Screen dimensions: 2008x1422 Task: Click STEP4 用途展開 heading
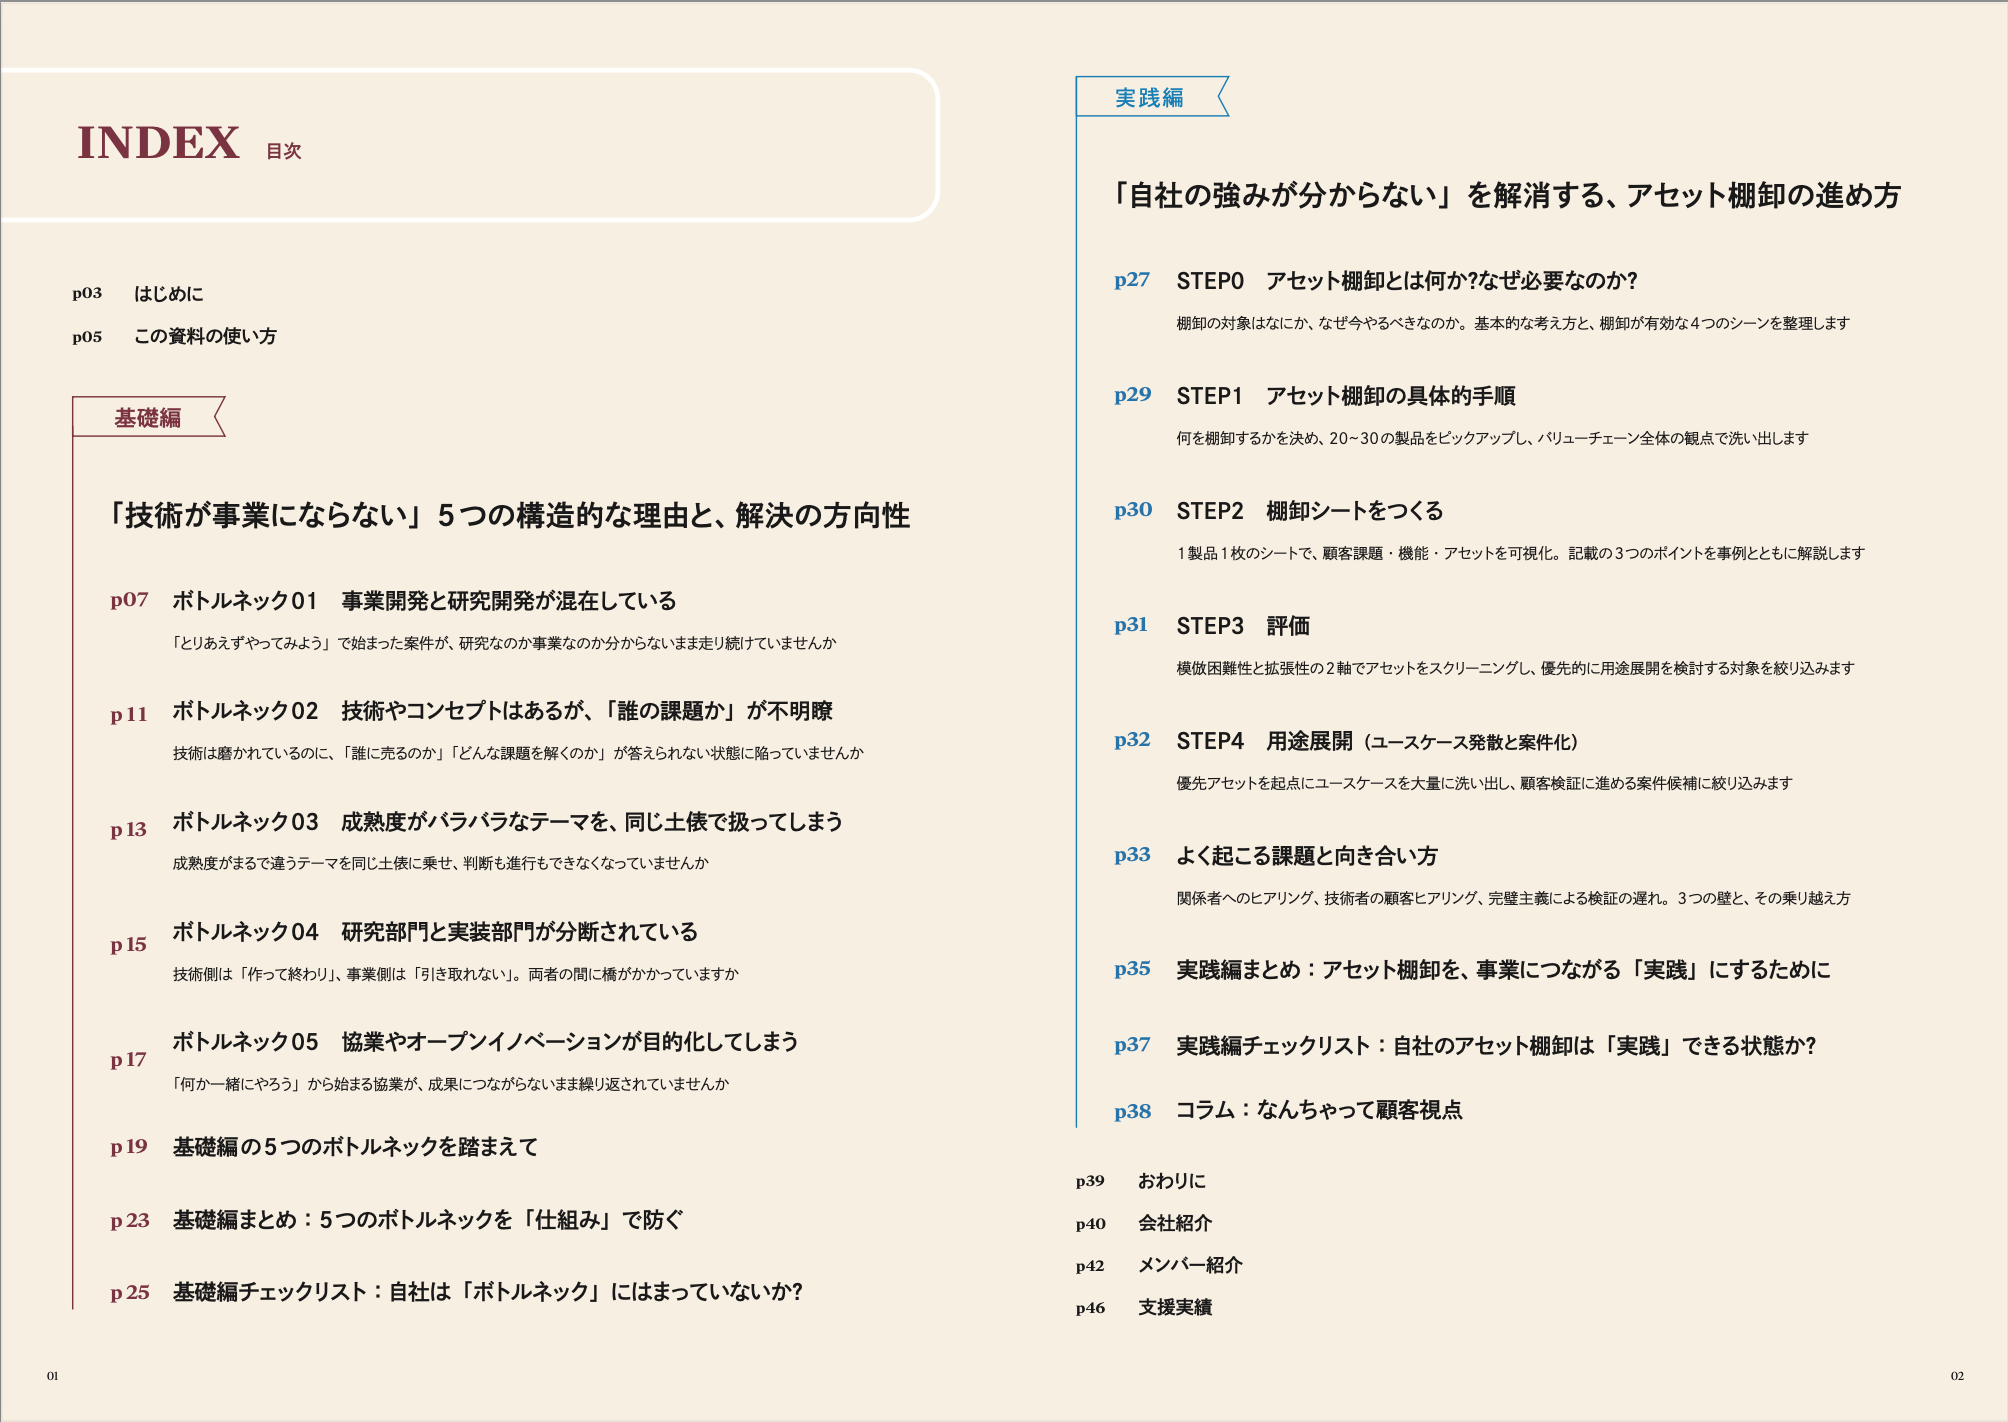[x=1376, y=741]
